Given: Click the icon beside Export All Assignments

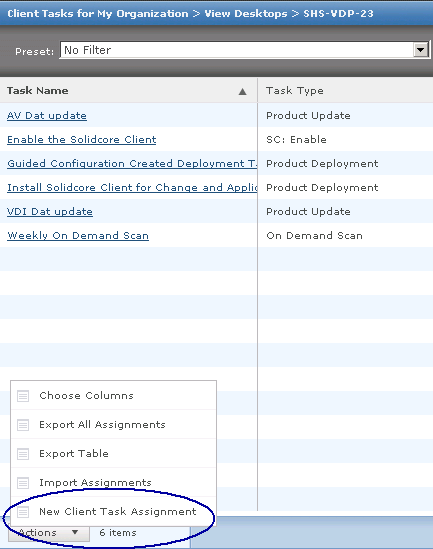Looking at the screenshot, I should point(23,425).
